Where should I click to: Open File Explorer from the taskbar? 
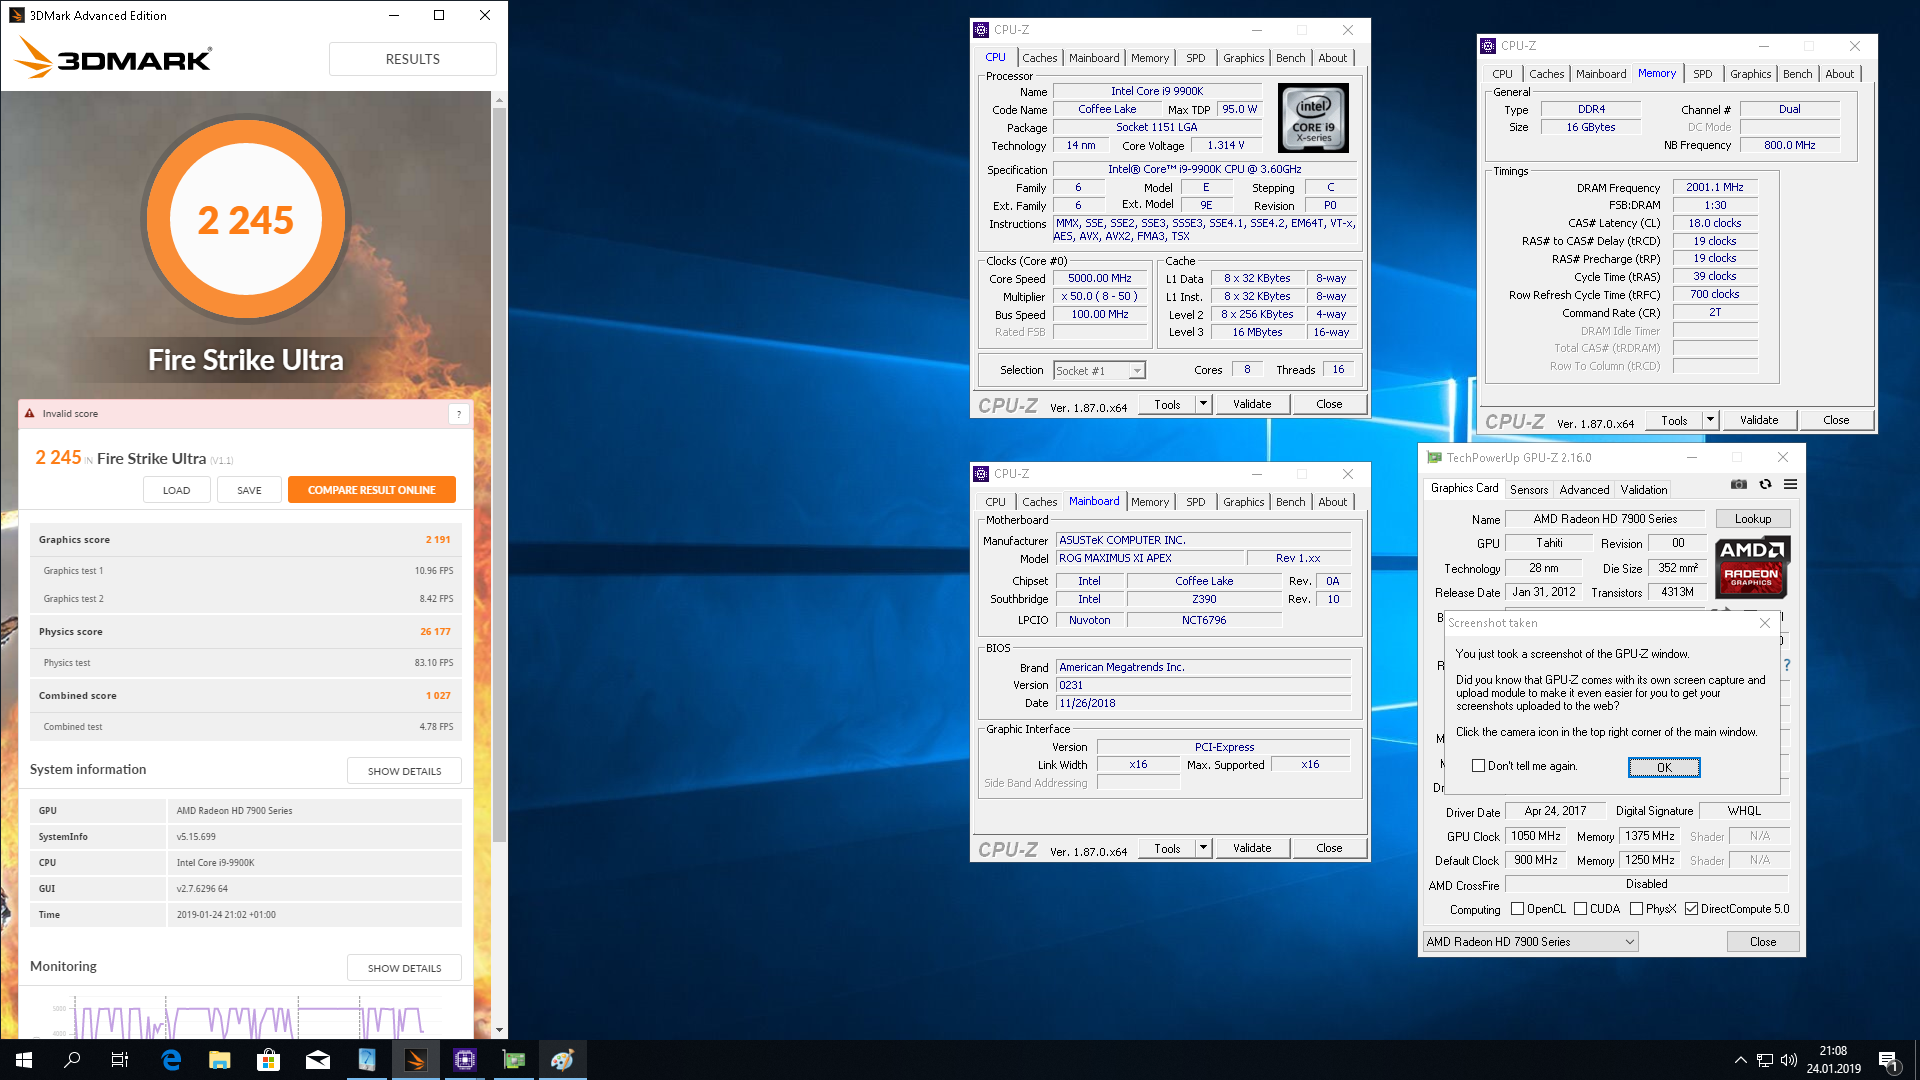[x=220, y=1060]
